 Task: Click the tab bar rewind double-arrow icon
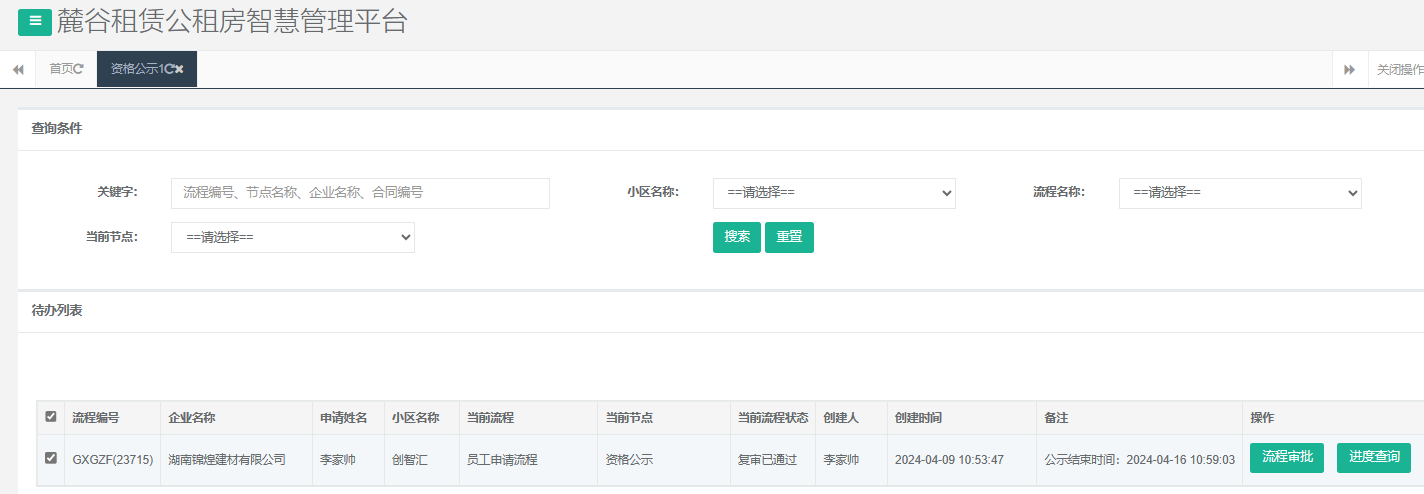(18, 69)
